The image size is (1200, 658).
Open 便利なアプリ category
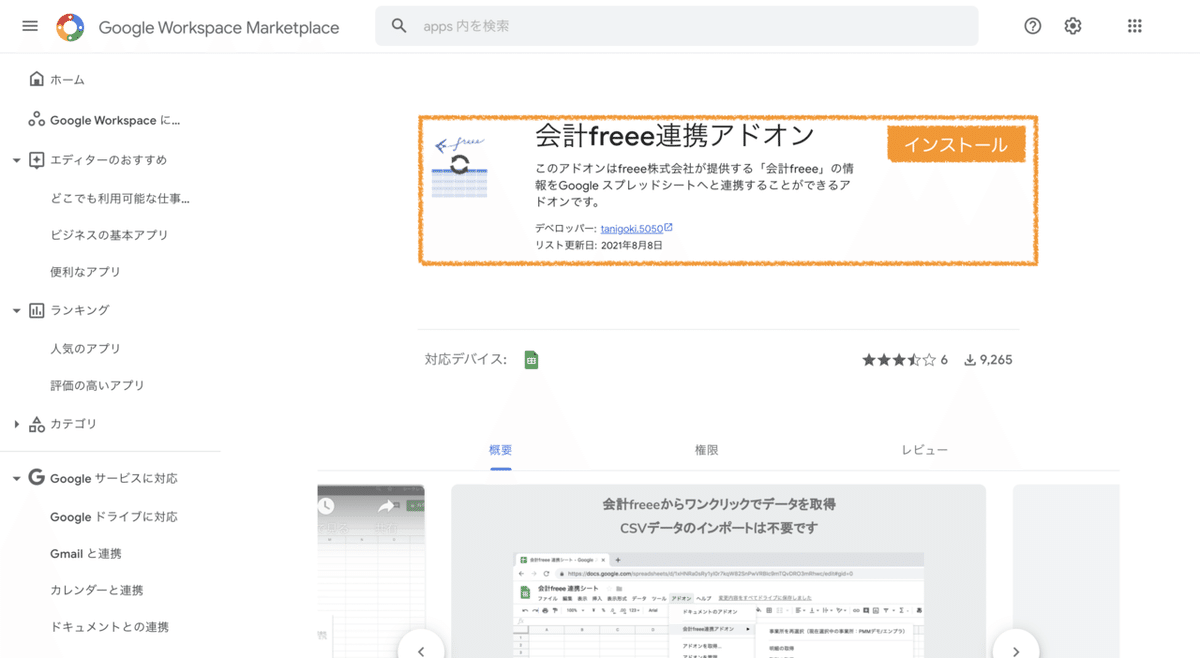pos(85,272)
